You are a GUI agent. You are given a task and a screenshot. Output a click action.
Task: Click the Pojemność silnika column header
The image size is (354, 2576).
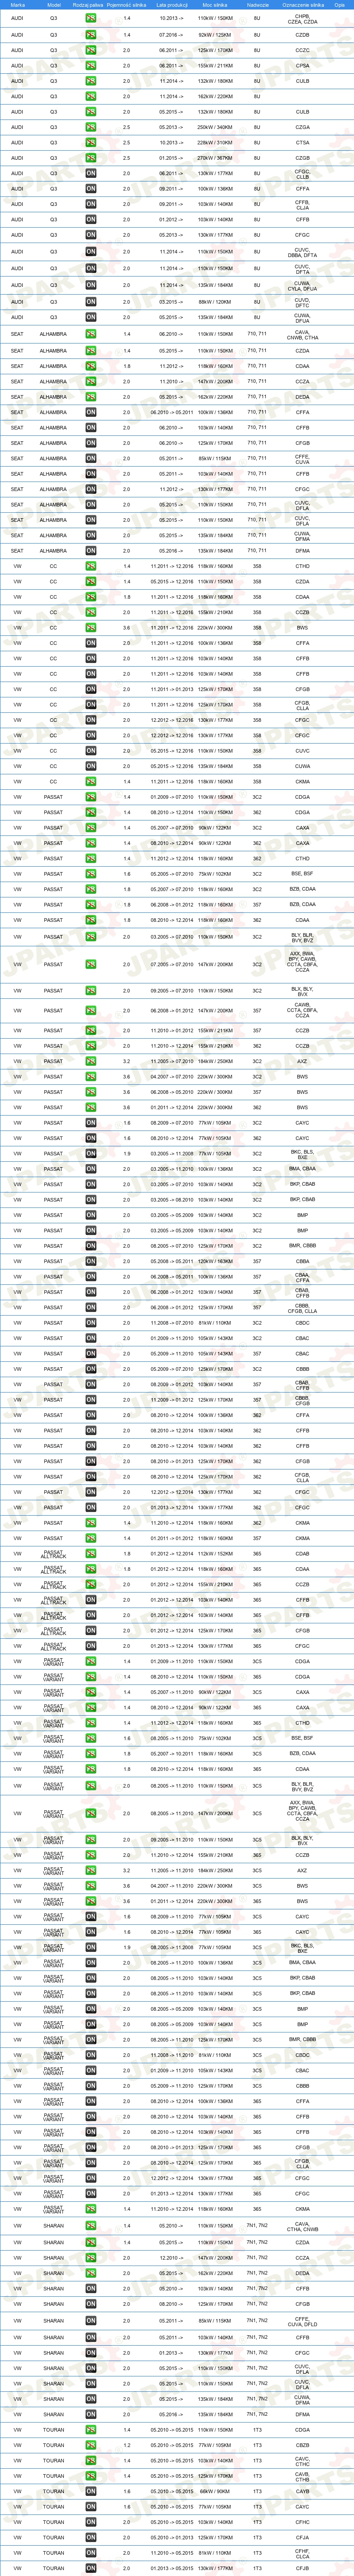coord(126,5)
